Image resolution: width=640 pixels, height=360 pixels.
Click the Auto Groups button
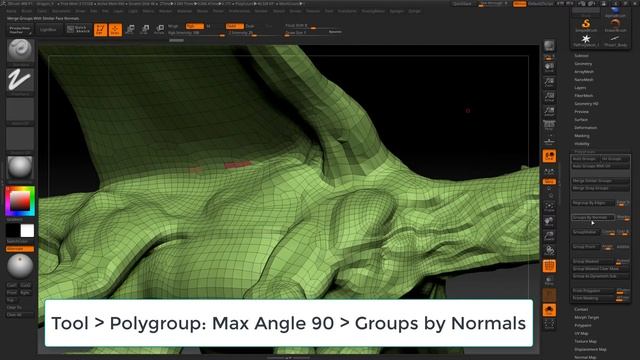coord(585,159)
